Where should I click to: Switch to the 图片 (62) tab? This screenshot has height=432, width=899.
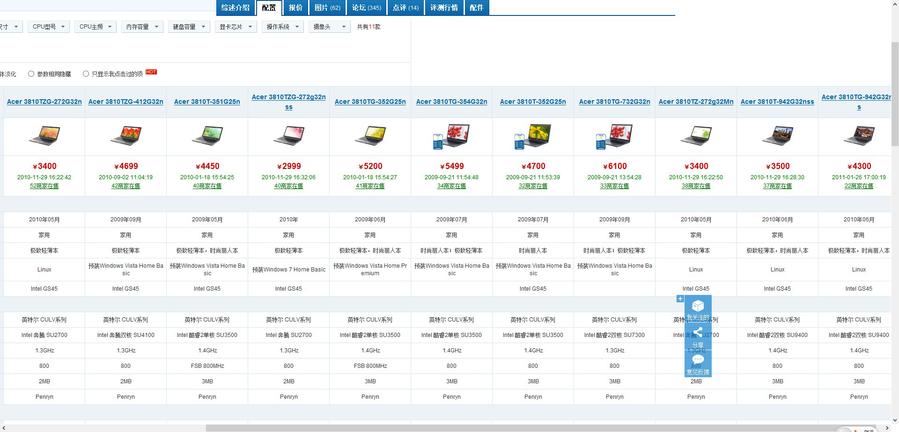click(x=327, y=7)
